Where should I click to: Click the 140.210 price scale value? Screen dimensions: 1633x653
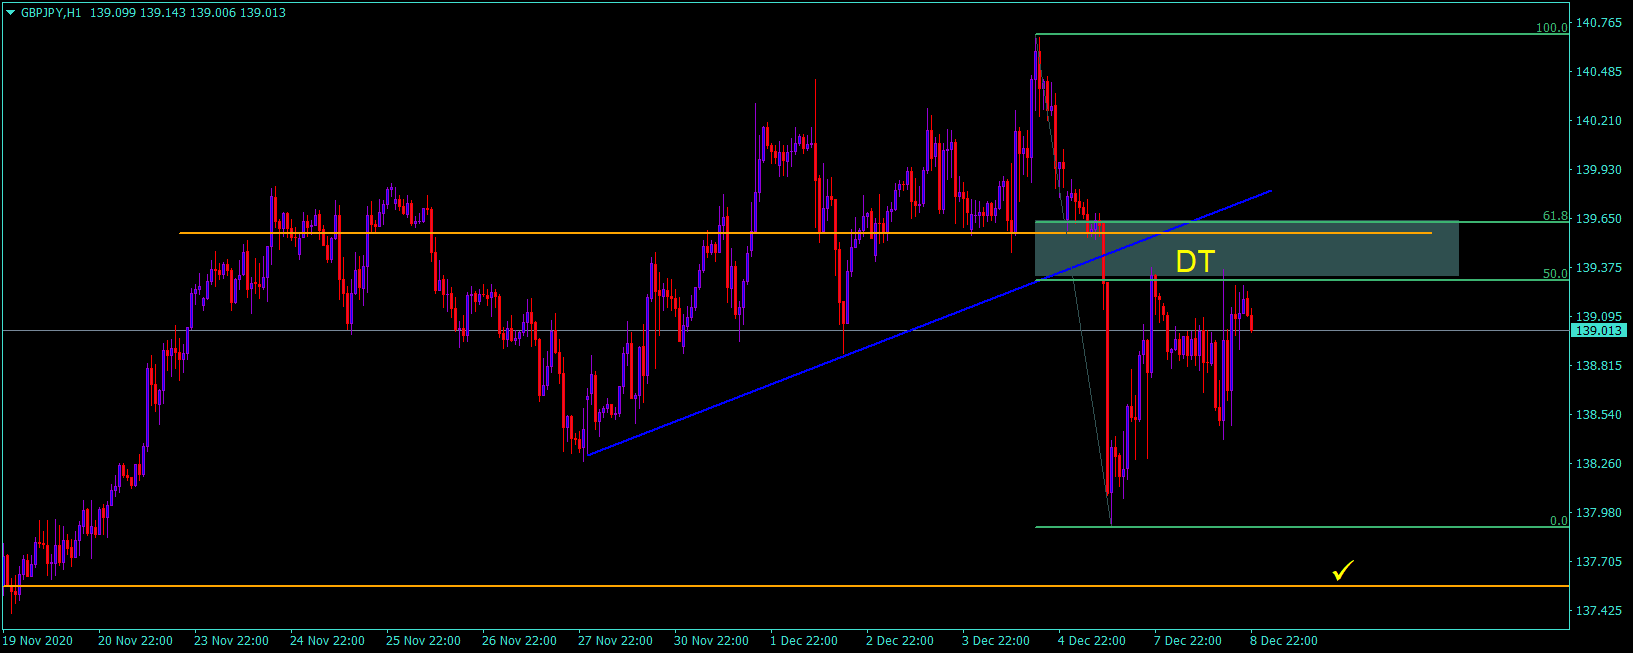pos(1599,121)
